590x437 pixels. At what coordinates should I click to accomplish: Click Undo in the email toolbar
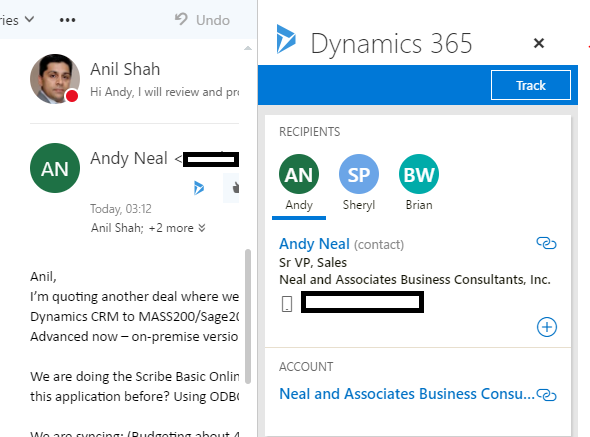(x=202, y=20)
